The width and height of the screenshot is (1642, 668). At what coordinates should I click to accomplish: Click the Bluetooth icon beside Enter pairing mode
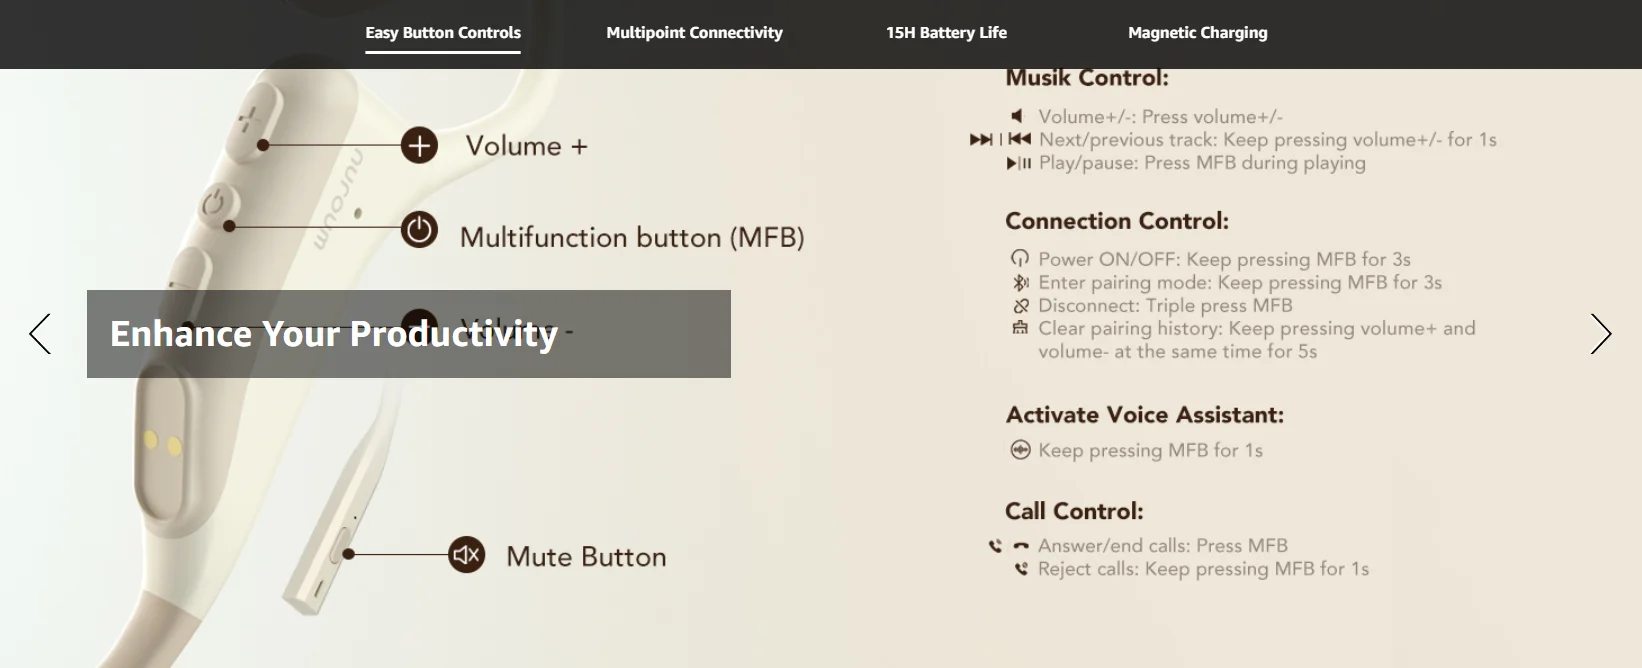1020,283
